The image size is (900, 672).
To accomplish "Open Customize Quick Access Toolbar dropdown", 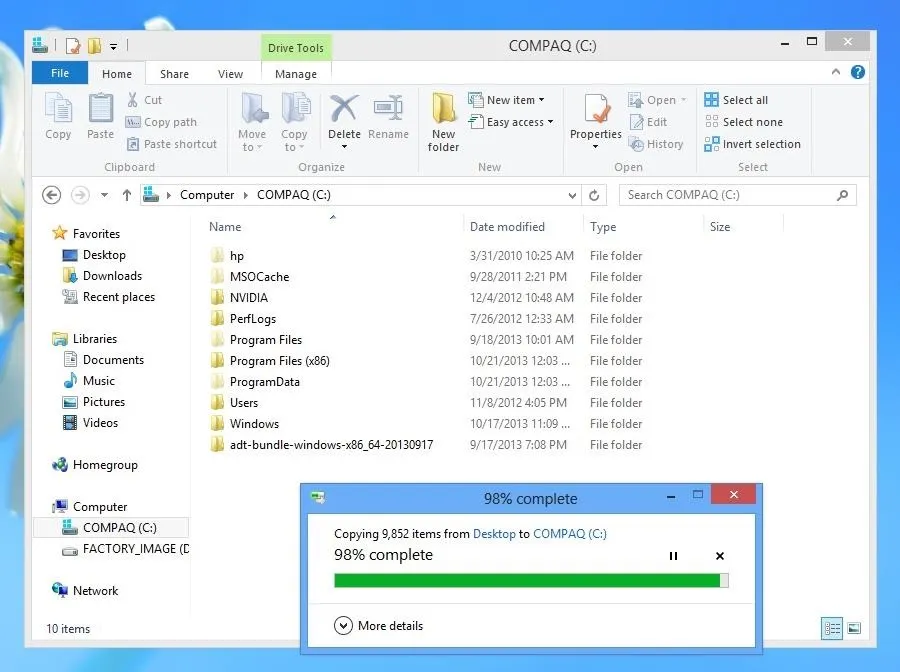I will pyautogui.click(x=114, y=46).
